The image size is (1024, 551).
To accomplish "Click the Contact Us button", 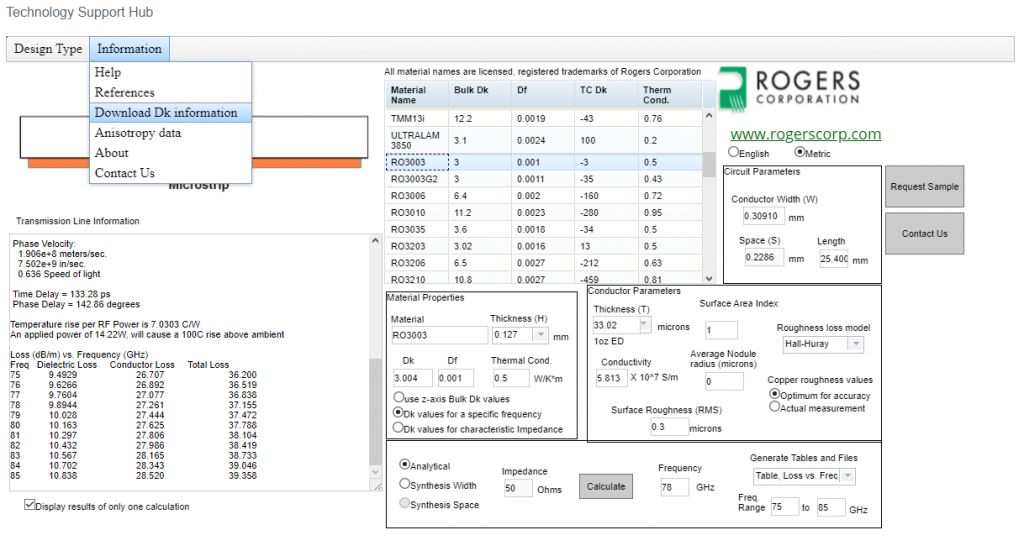I will click(x=924, y=234).
